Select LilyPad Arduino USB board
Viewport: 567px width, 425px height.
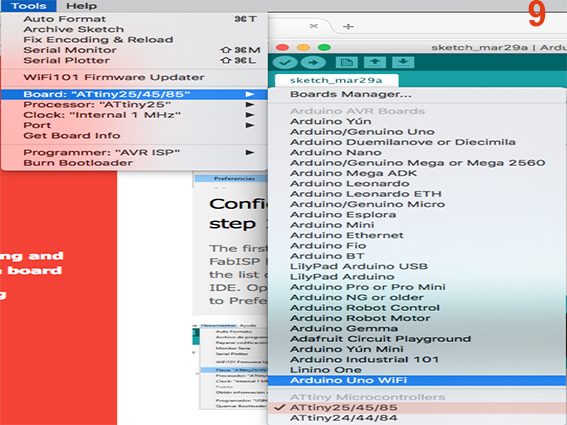pyautogui.click(x=417, y=267)
